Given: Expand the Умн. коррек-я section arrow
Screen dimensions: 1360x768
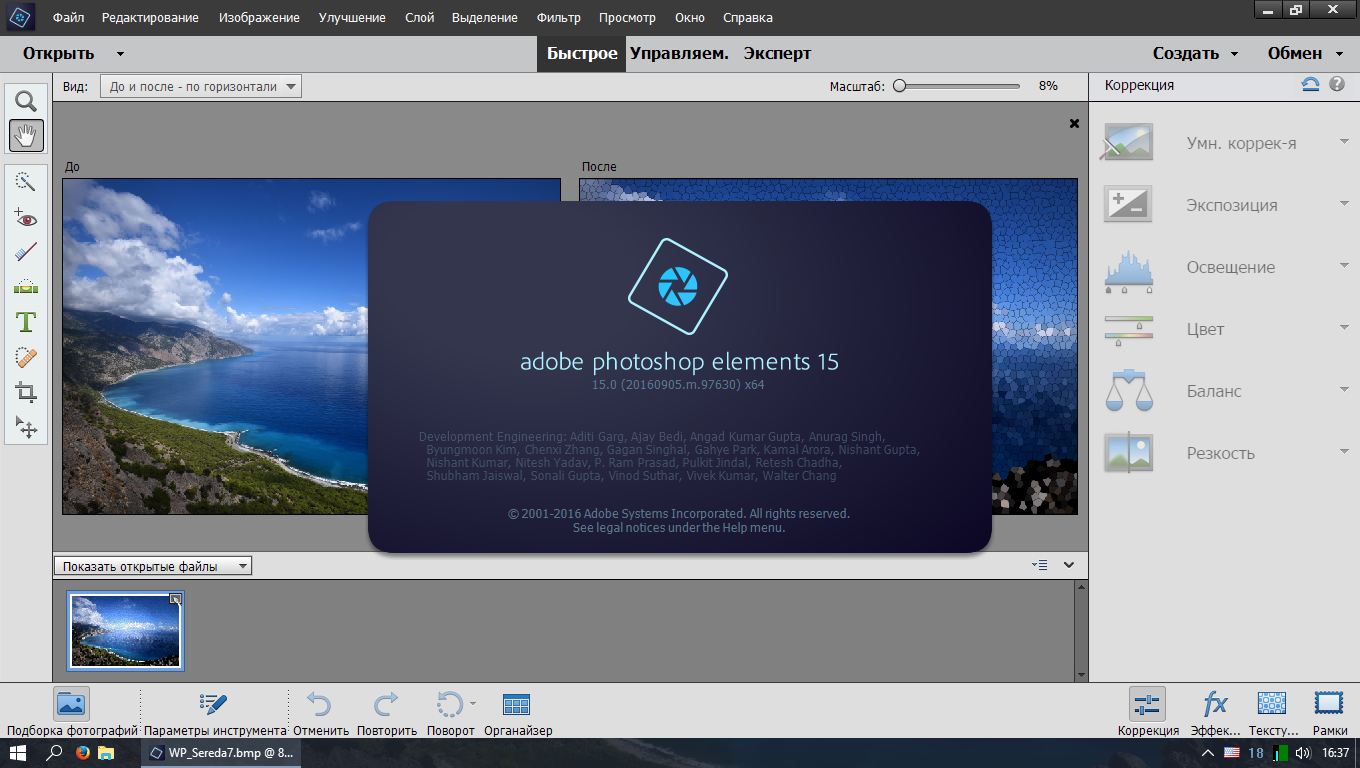Looking at the screenshot, I should point(1344,142).
